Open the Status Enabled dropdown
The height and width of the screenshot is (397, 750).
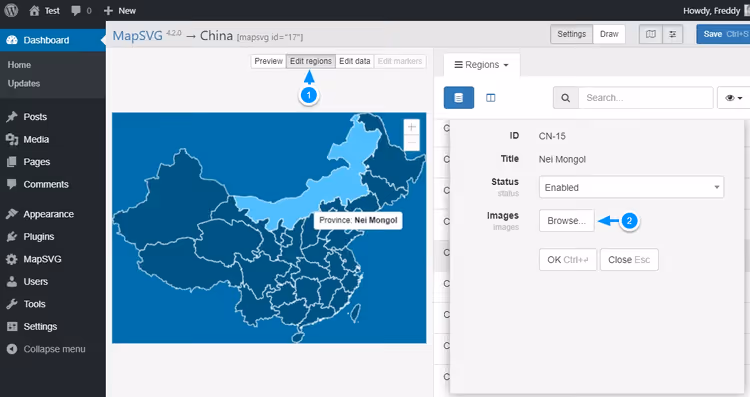tap(631, 187)
